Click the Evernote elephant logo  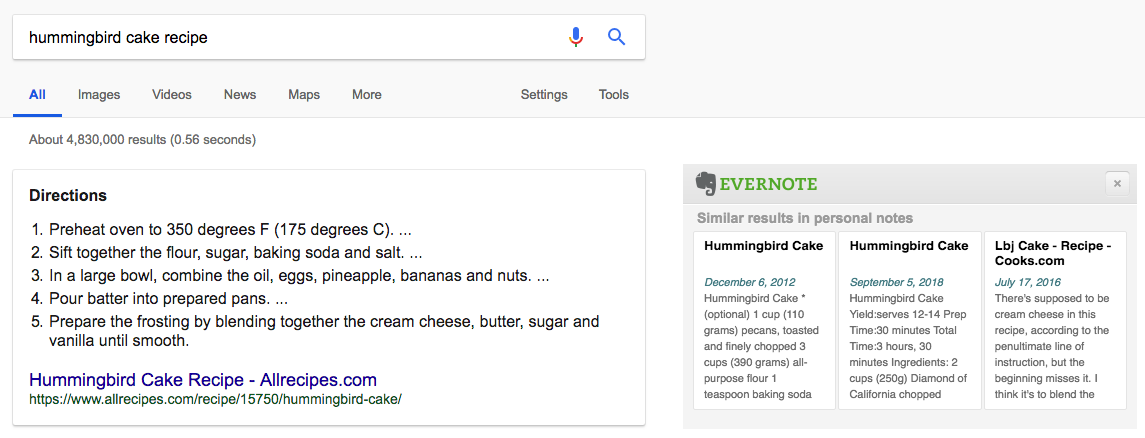point(706,183)
